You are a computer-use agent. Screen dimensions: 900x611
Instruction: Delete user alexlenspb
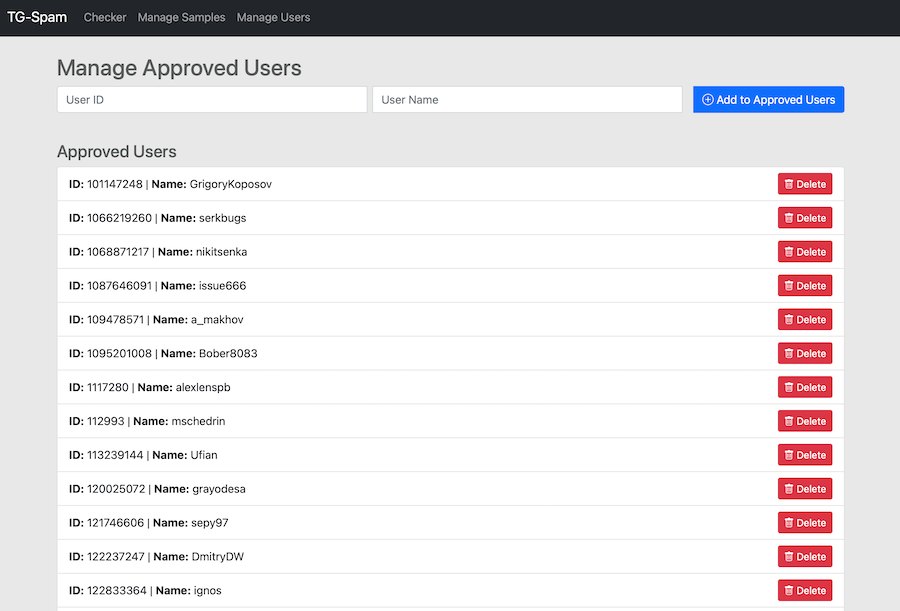point(805,387)
